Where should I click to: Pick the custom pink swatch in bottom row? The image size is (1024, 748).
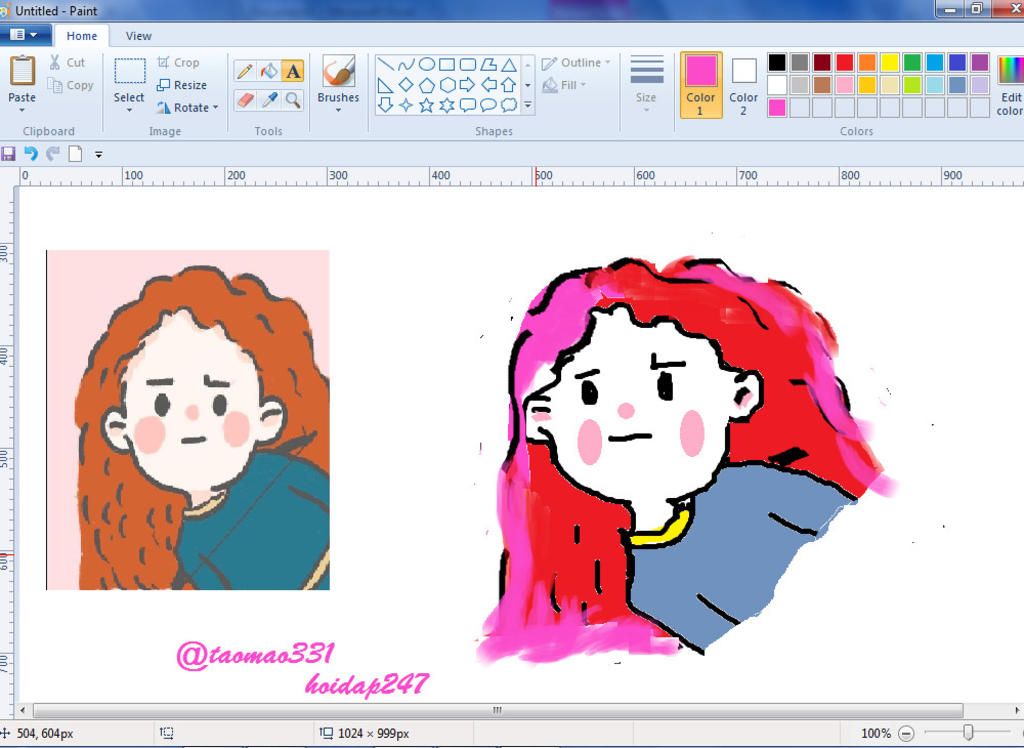tap(777, 107)
